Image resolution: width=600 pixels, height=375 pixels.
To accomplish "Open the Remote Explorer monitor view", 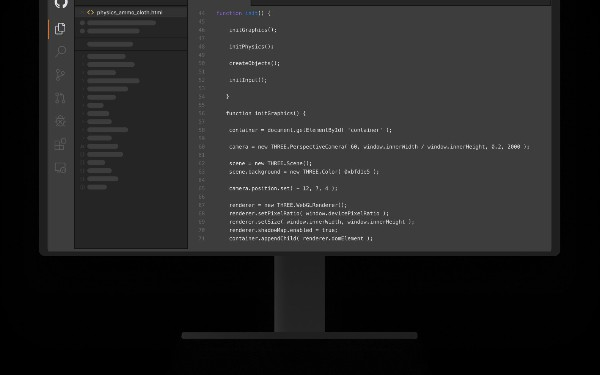I will point(60,168).
